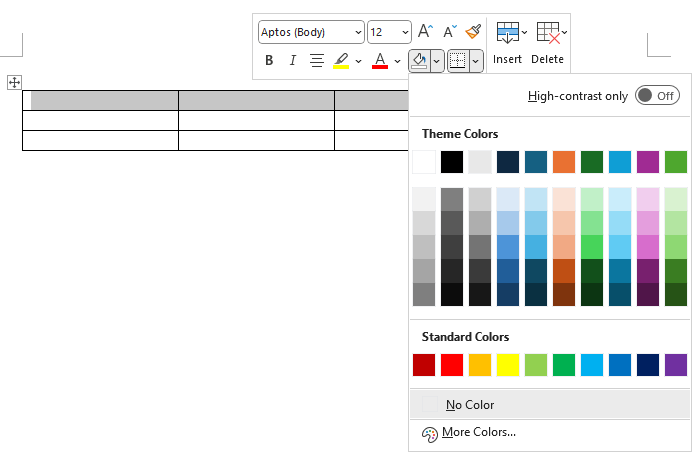Apply red font color
Screen dimensions: 698x458
(380, 60)
